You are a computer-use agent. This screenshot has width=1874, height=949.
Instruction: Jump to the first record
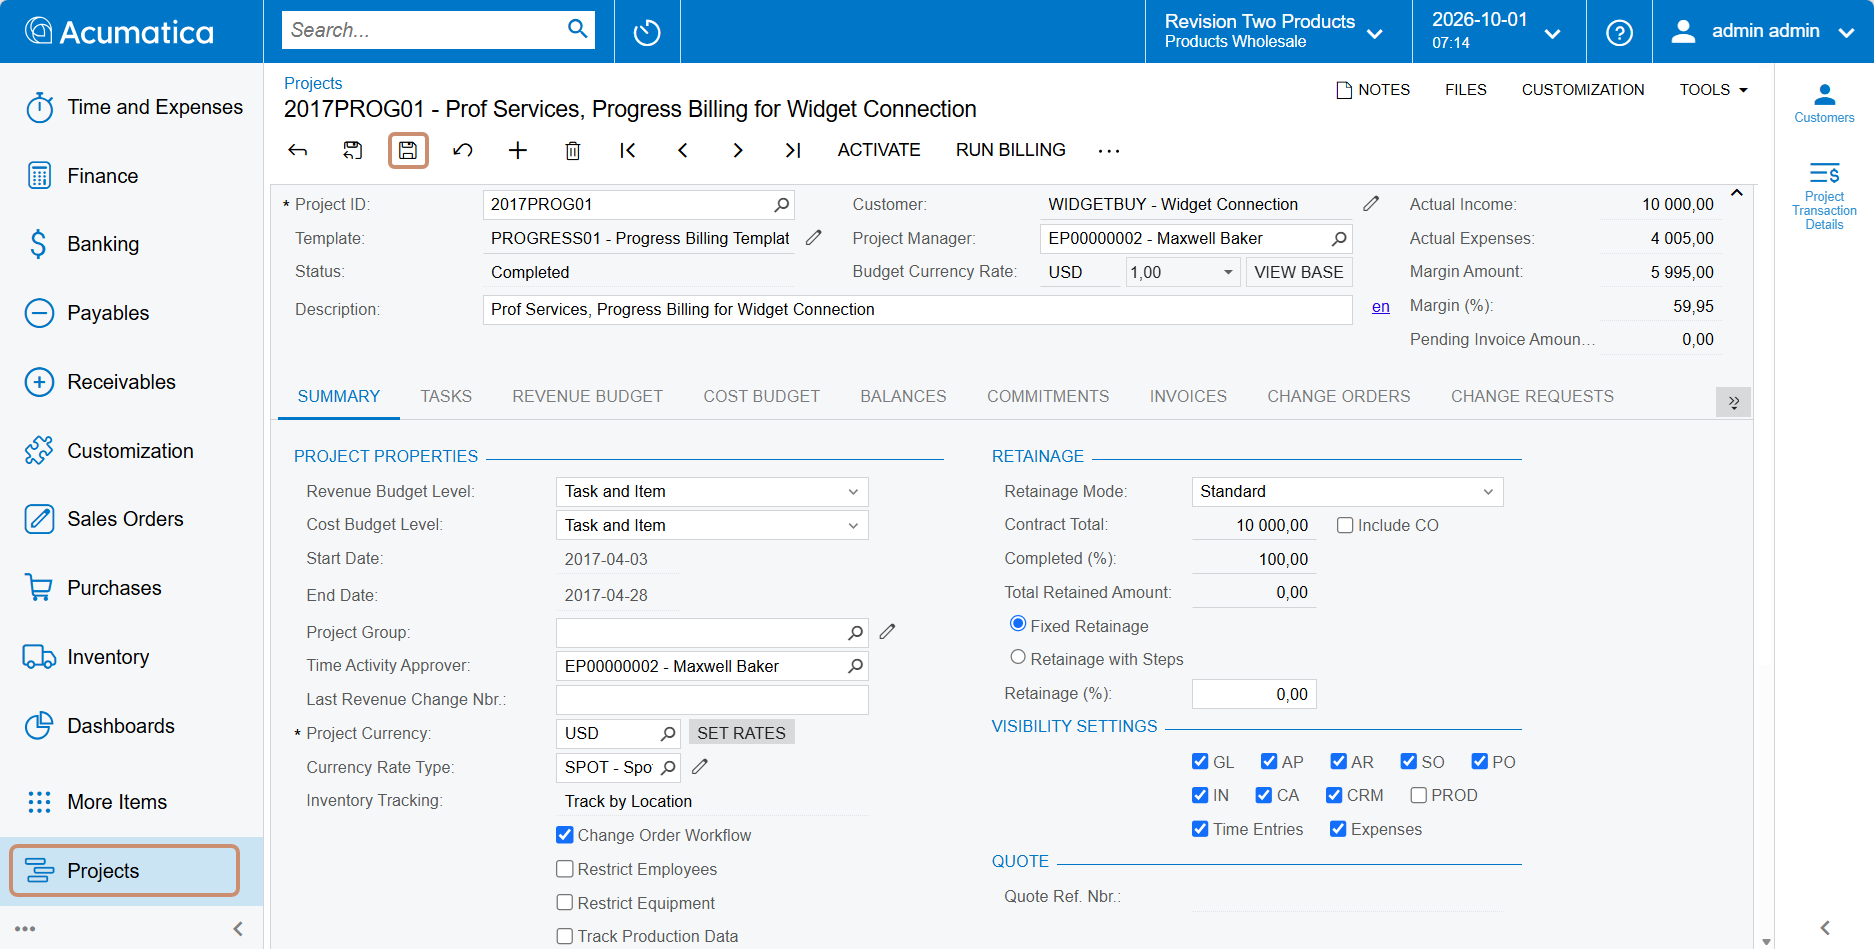[x=628, y=150]
